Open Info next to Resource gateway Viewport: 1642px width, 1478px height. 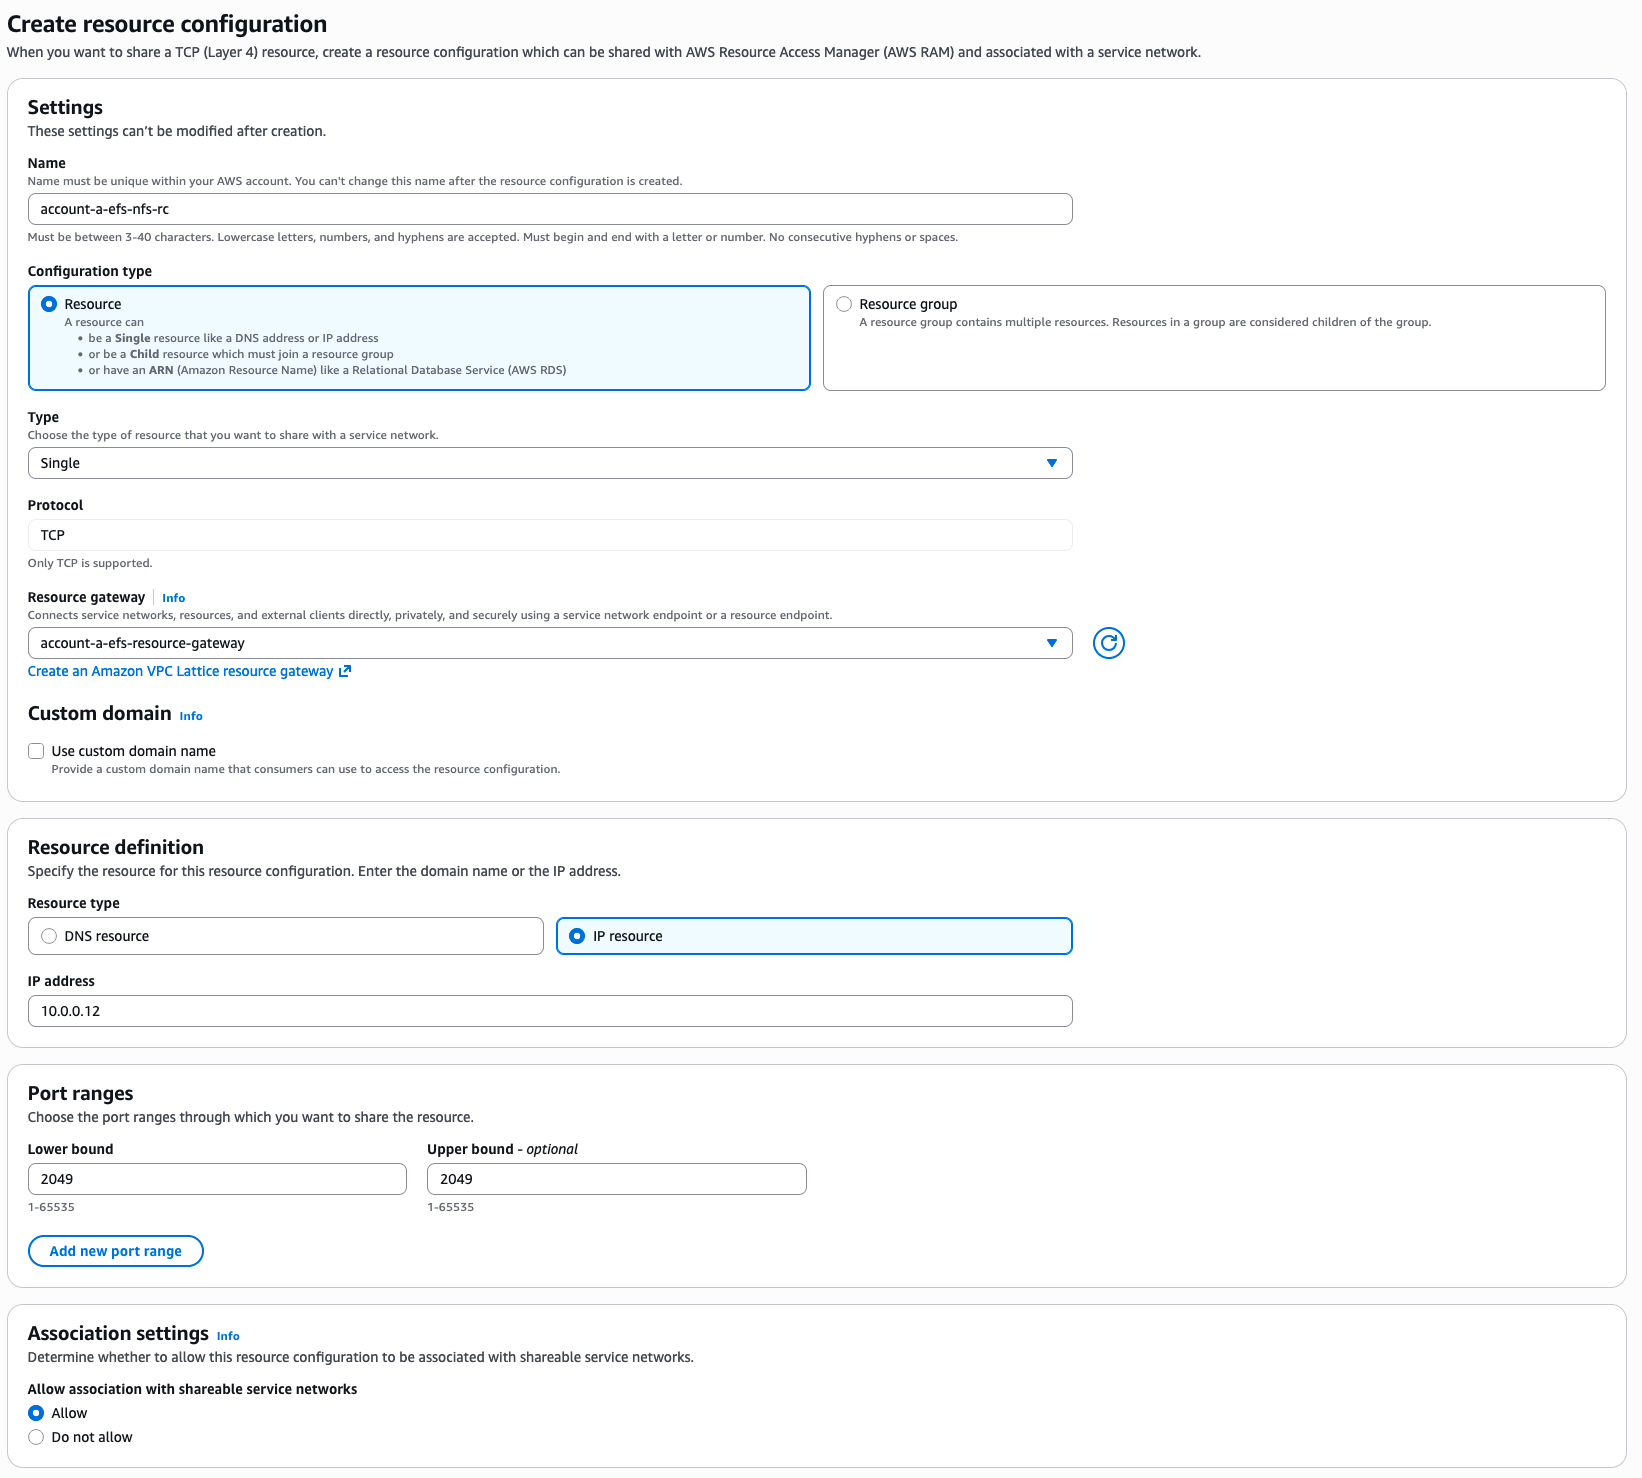[173, 598]
